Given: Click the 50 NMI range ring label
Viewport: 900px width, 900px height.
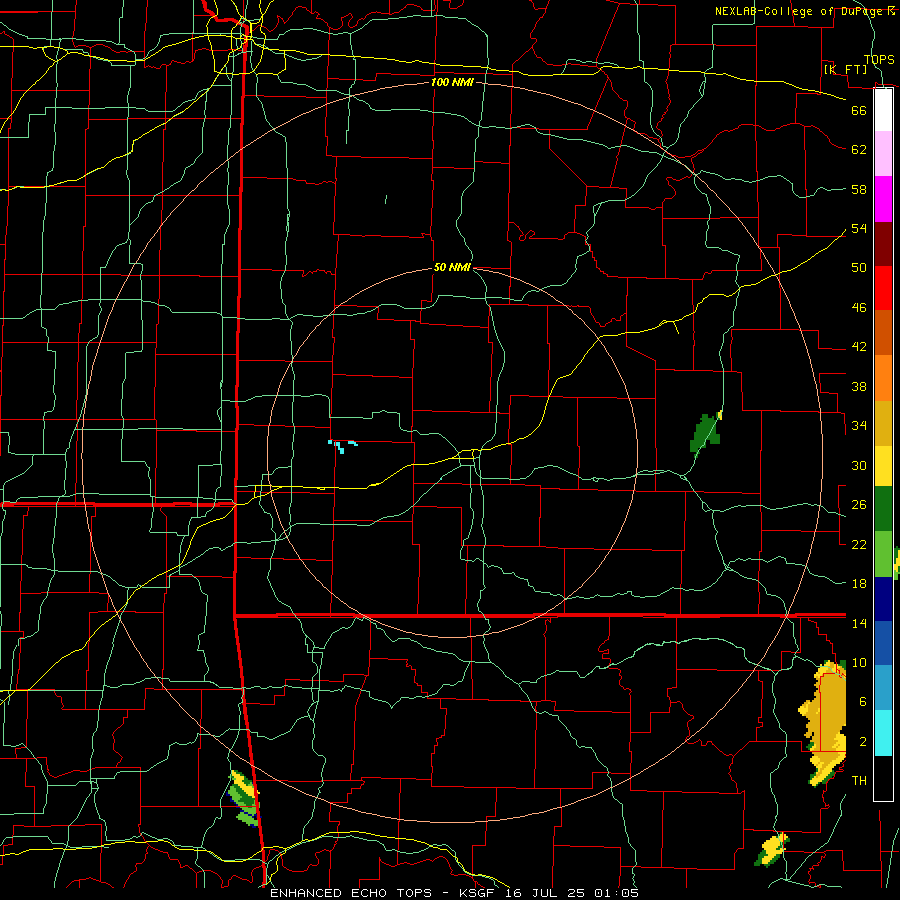Looking at the screenshot, I should click(x=452, y=267).
